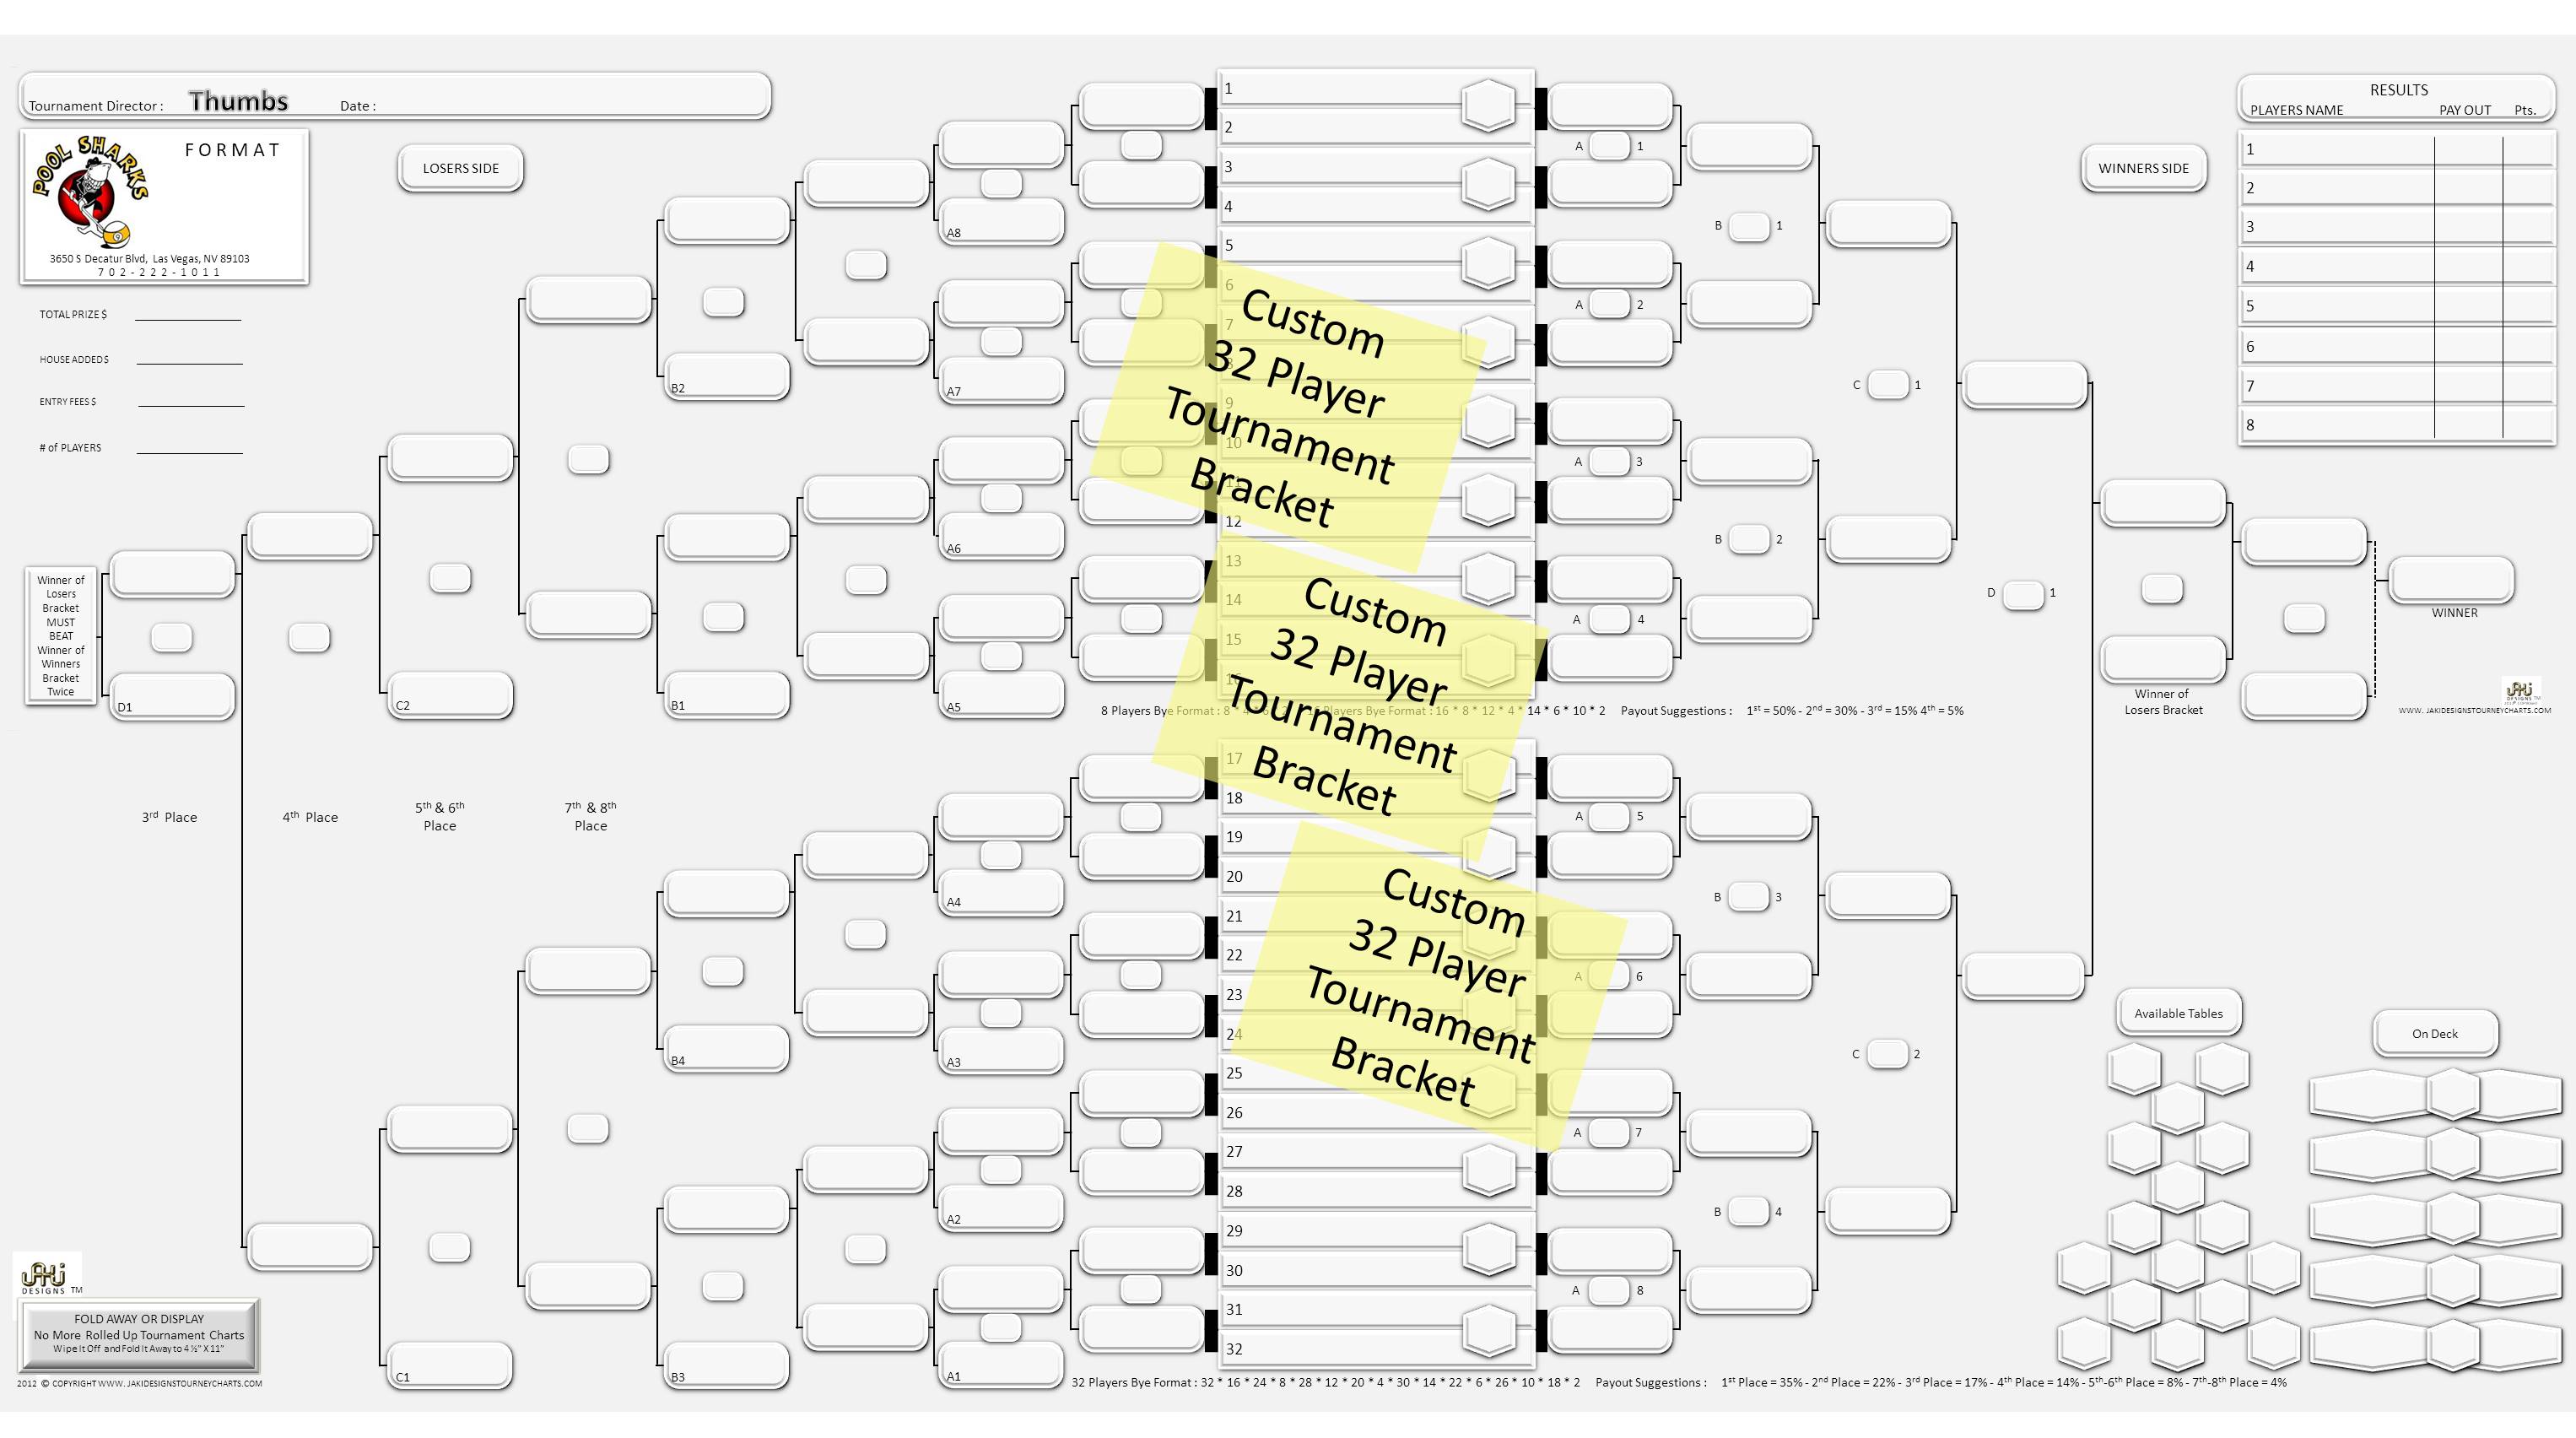The image size is (2576, 1438).
Task: Click the WINNERS SIDE bracket icon
Action: pyautogui.click(x=2142, y=166)
